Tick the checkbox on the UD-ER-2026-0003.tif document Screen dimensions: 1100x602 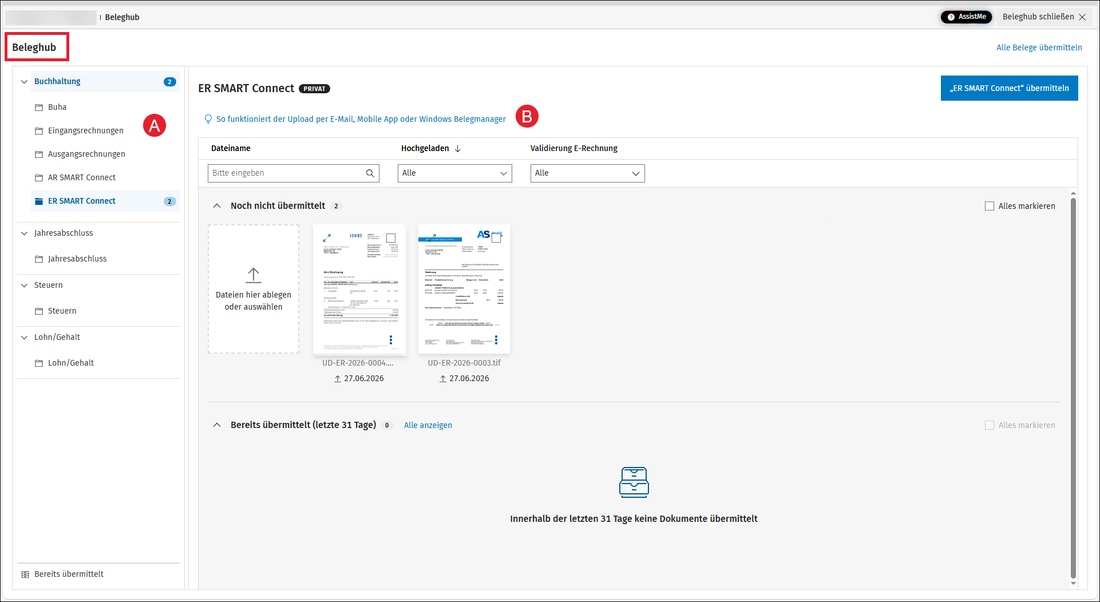[496, 239]
